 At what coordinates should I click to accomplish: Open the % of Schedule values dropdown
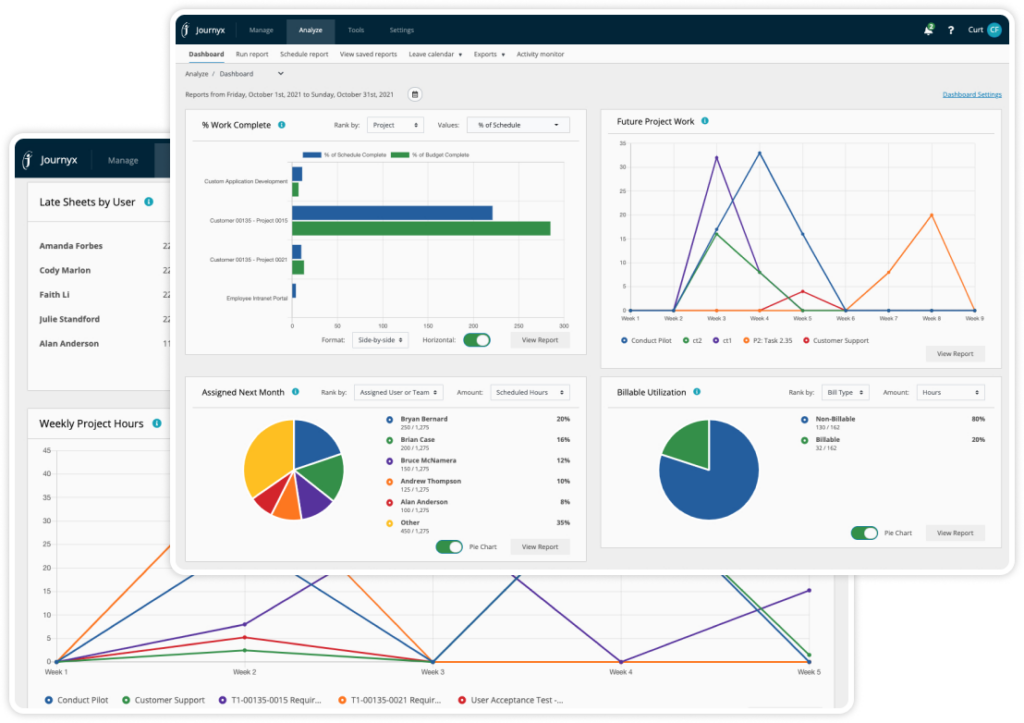(x=518, y=125)
